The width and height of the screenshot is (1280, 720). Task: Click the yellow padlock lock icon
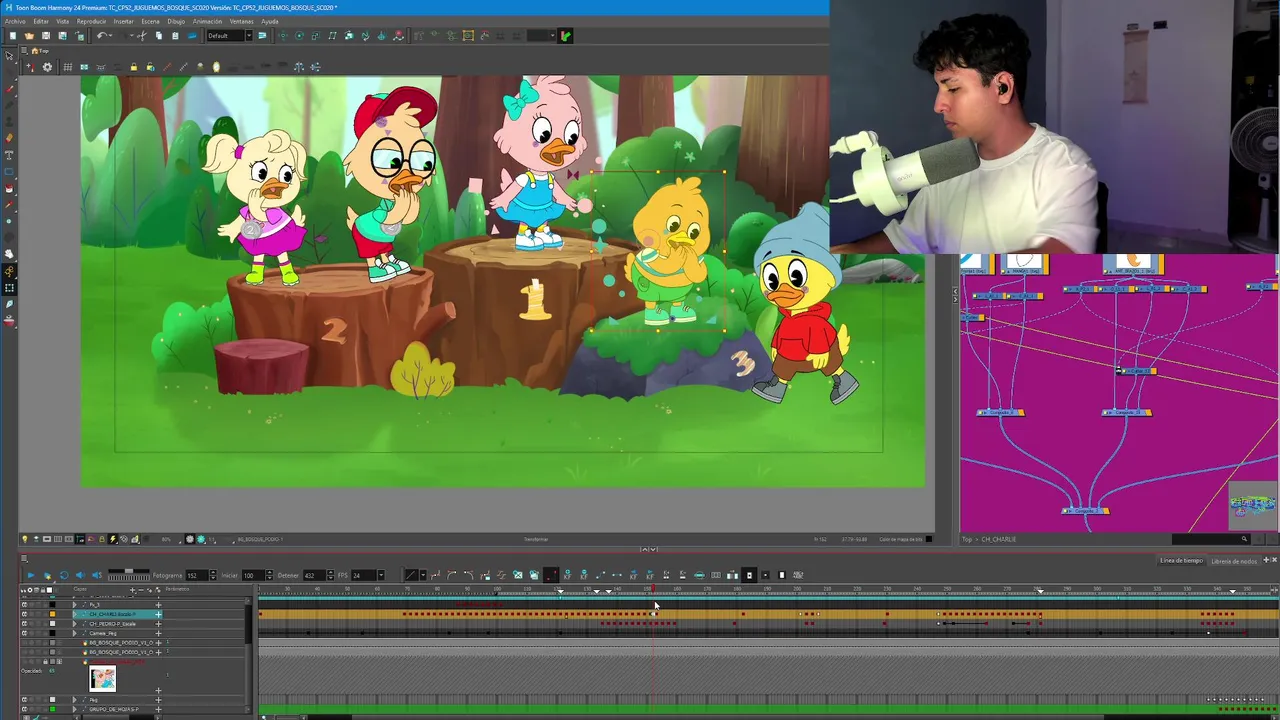134,67
